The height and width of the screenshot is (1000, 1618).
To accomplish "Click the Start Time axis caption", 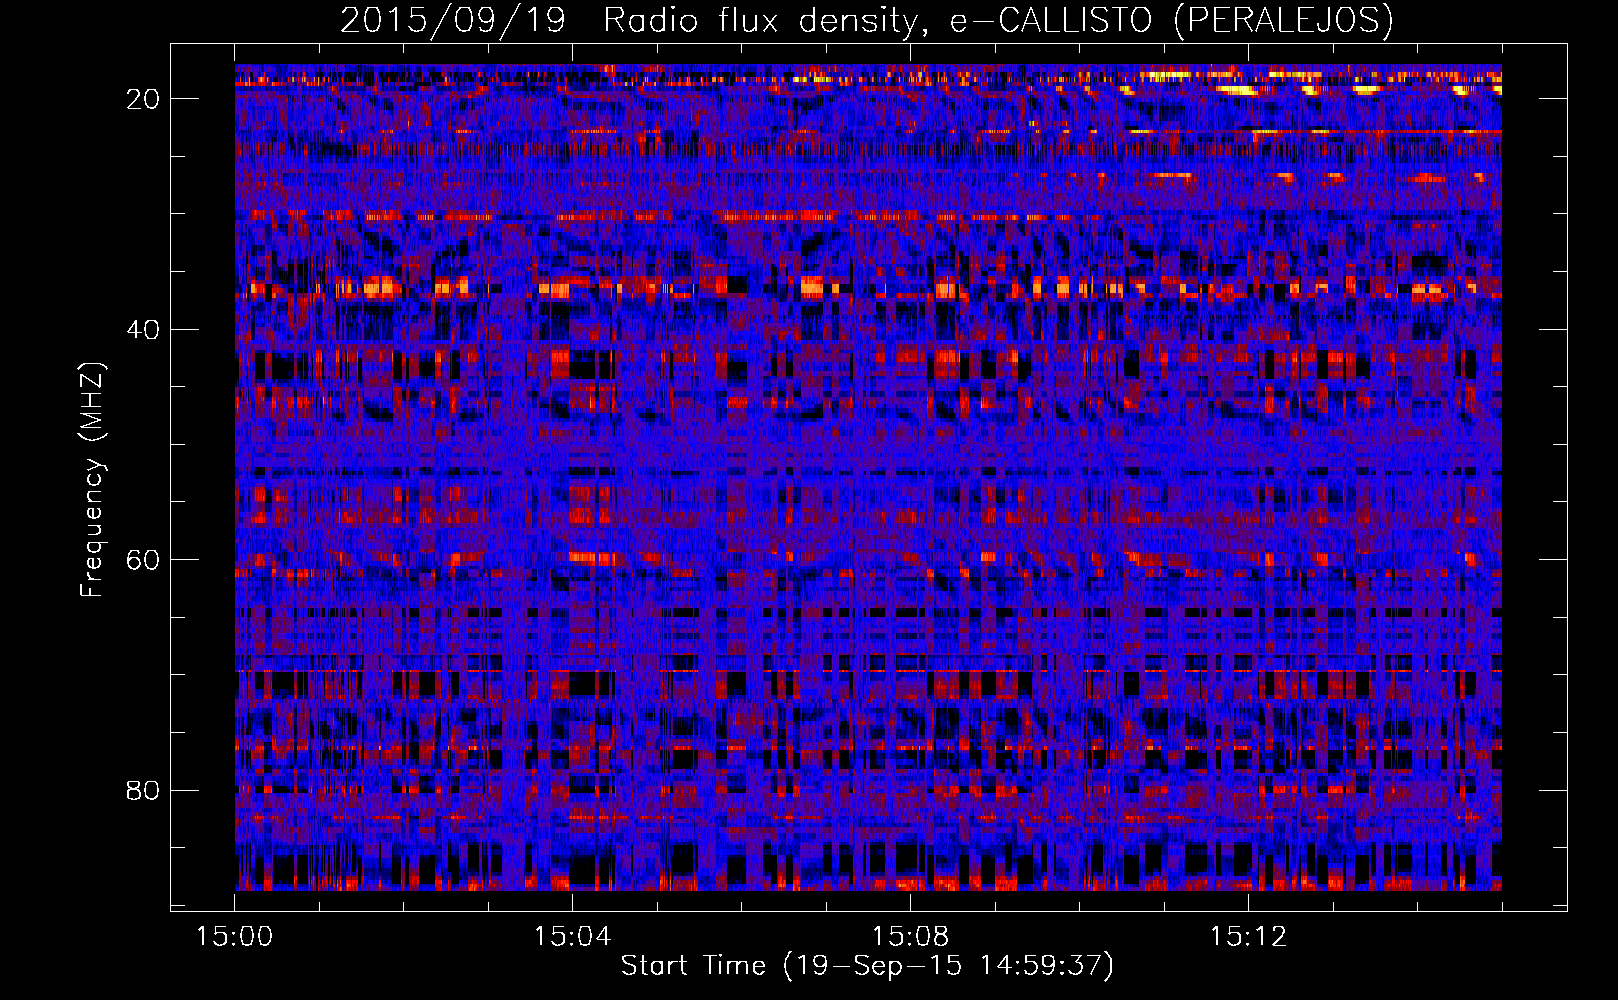I will (867, 966).
